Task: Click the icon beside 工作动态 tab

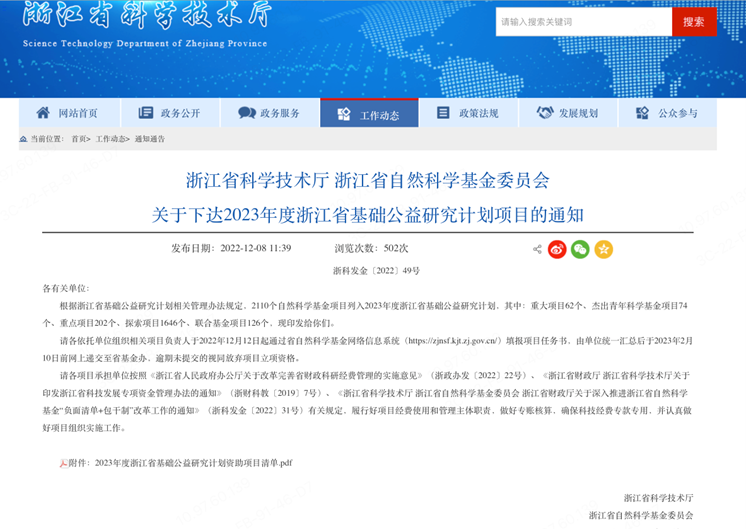Action: (x=344, y=114)
